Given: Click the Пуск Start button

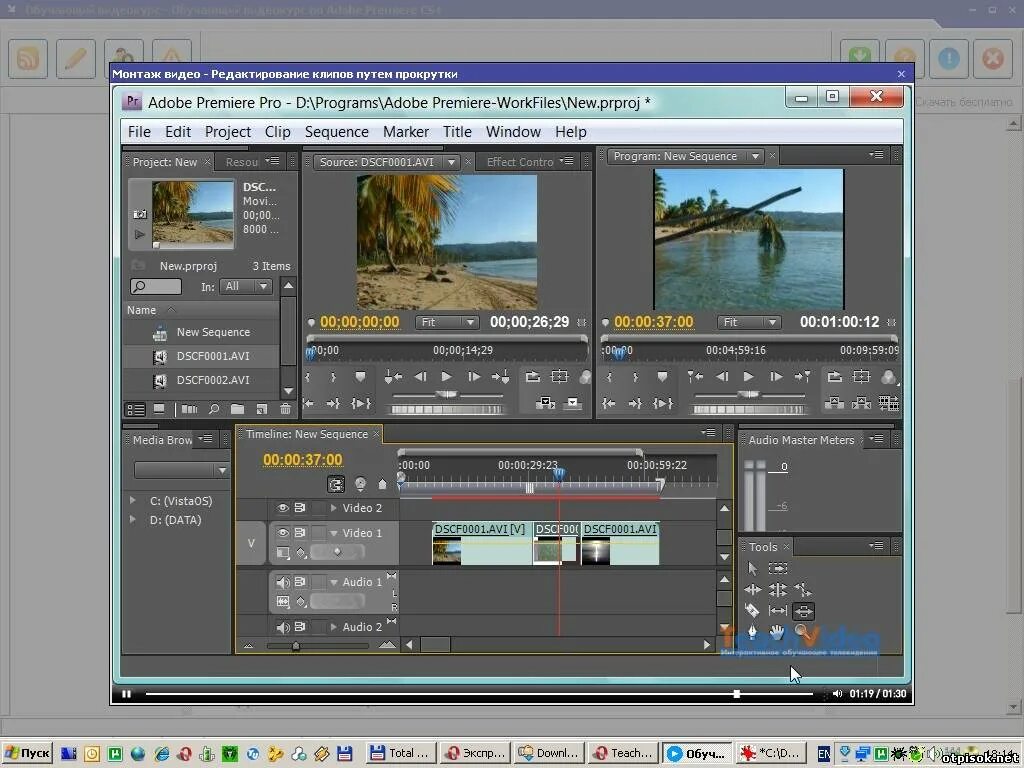Looking at the screenshot, I should [27, 753].
